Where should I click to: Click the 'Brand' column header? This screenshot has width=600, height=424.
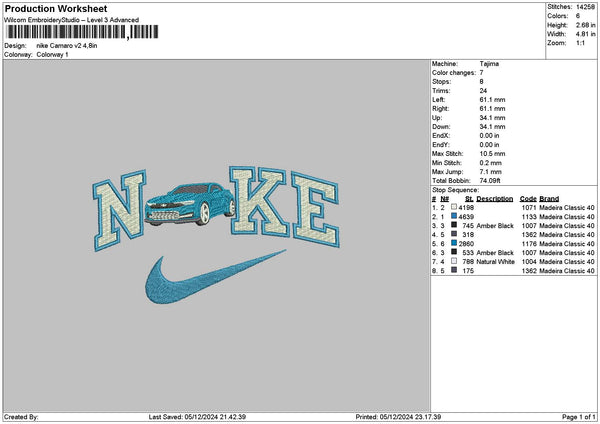(x=549, y=199)
